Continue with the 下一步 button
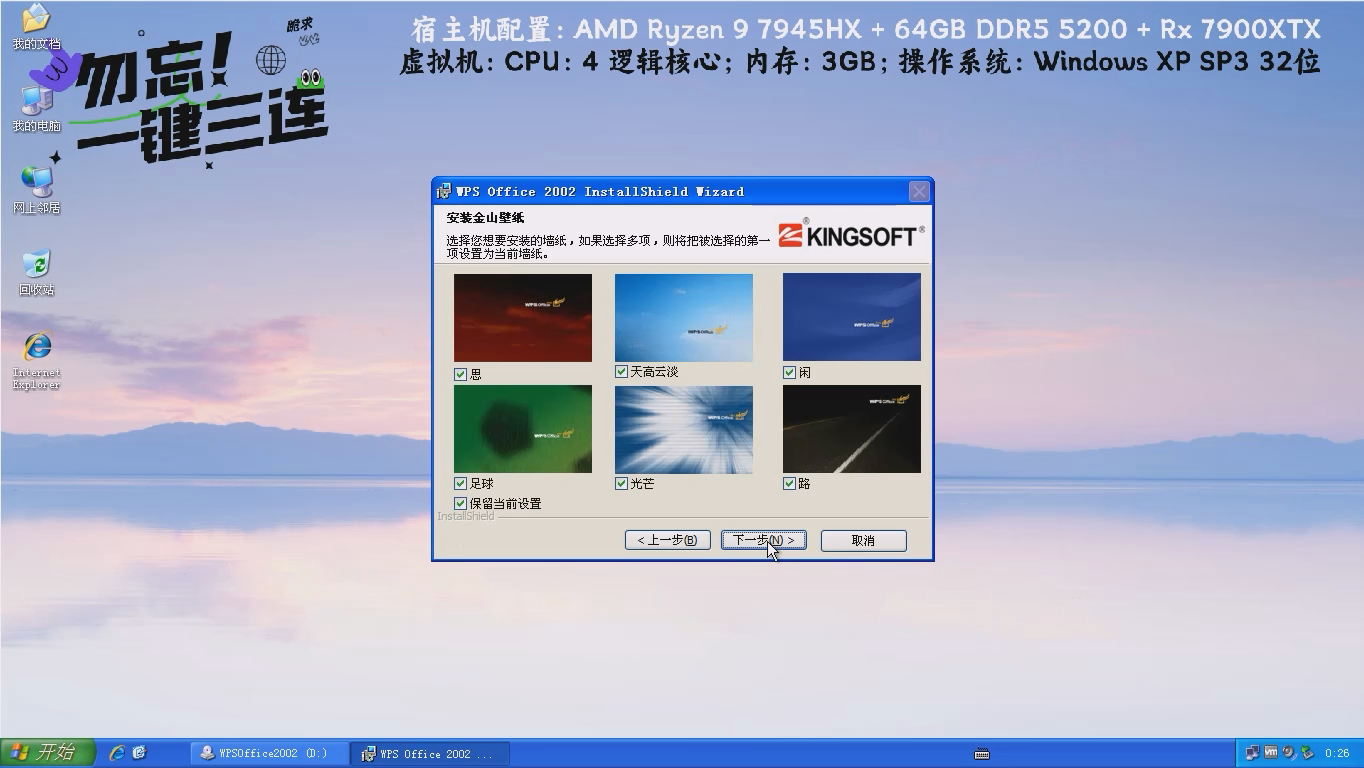Screen dimensions: 1364x768 764,540
